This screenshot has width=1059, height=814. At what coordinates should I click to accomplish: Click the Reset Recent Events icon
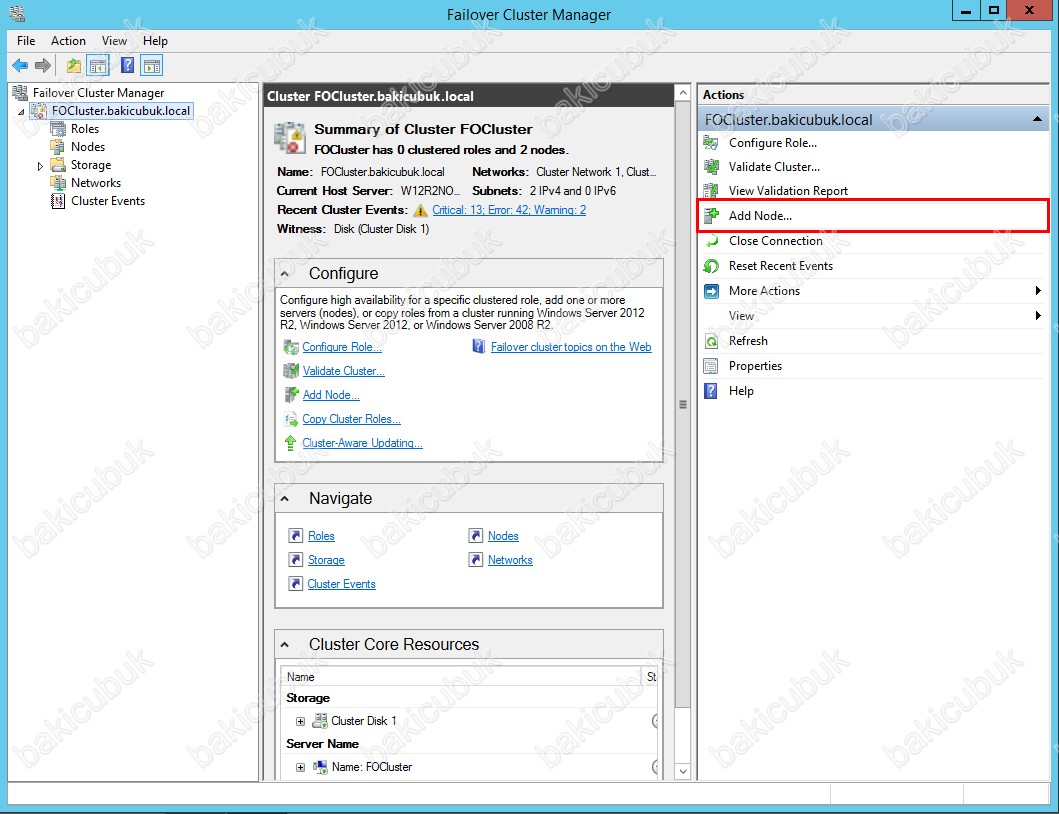coord(711,265)
